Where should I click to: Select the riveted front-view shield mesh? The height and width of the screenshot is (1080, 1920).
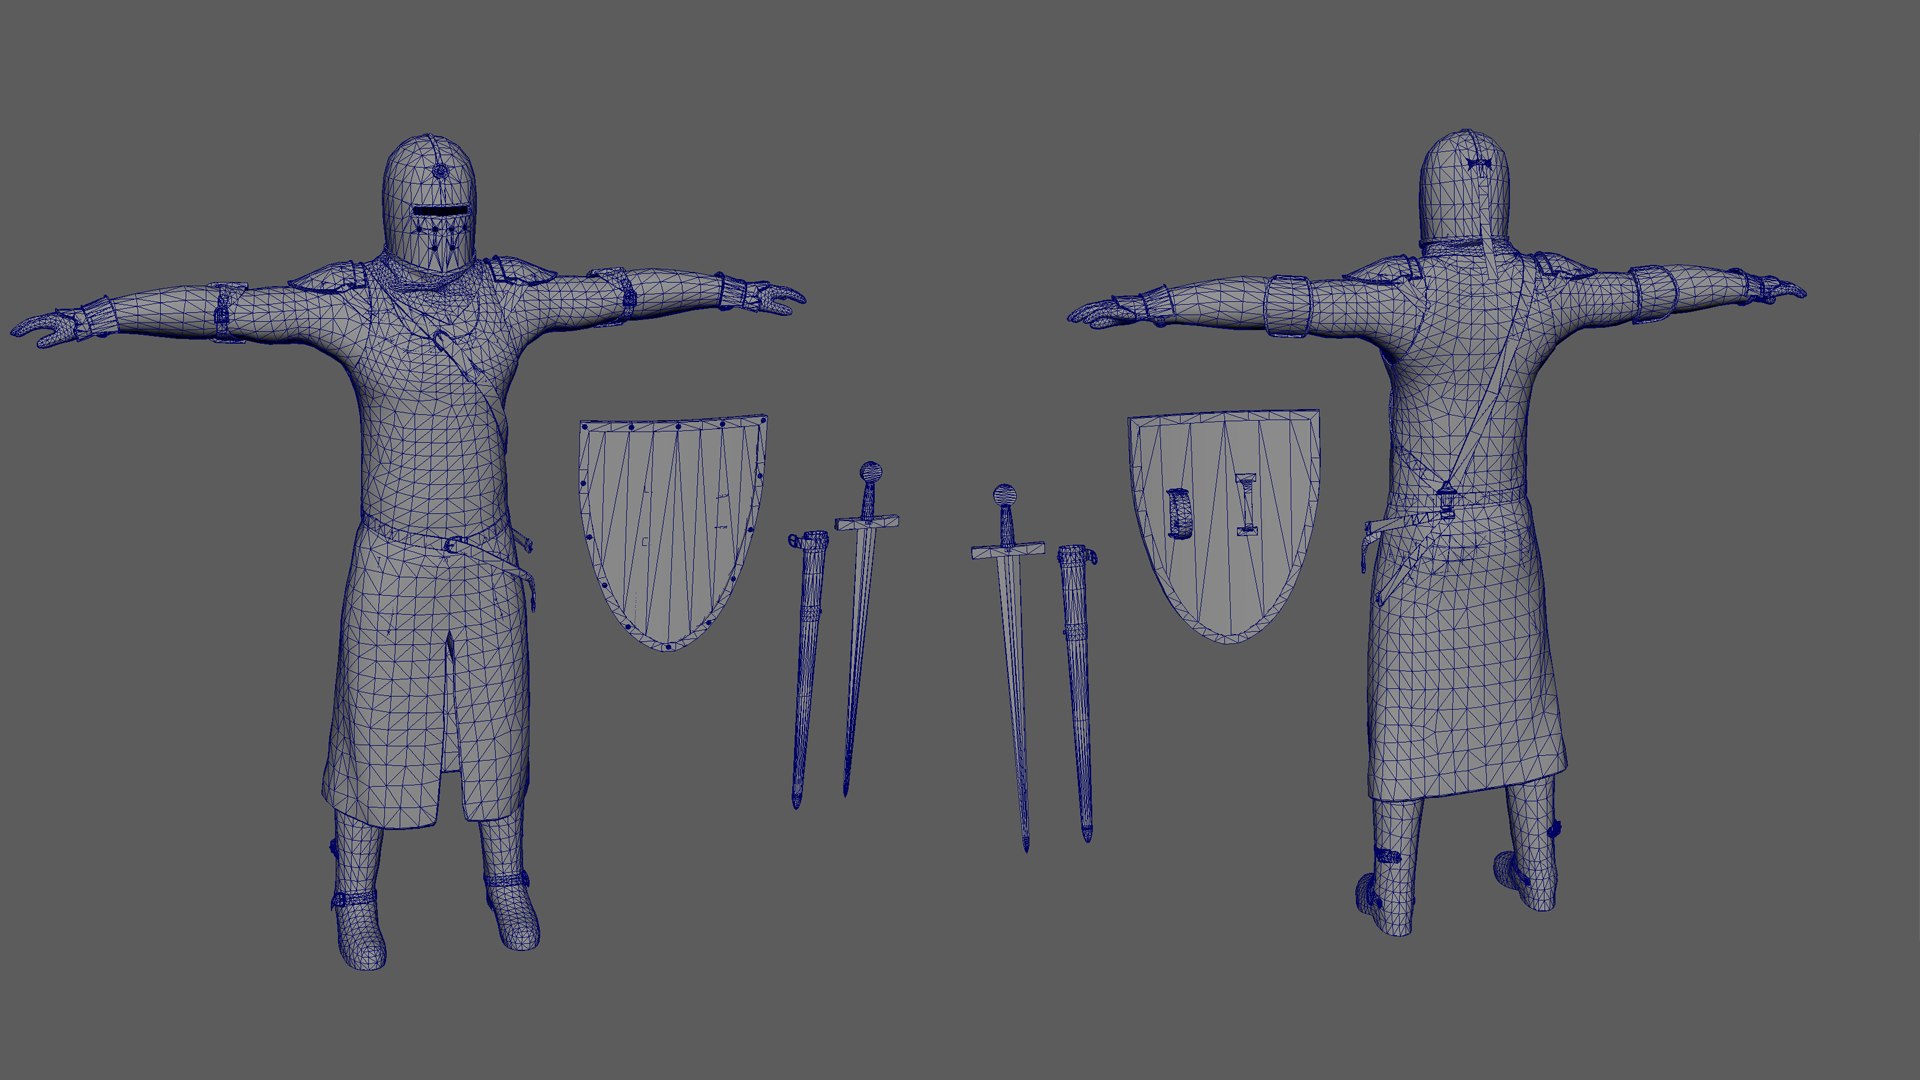[x=673, y=533]
